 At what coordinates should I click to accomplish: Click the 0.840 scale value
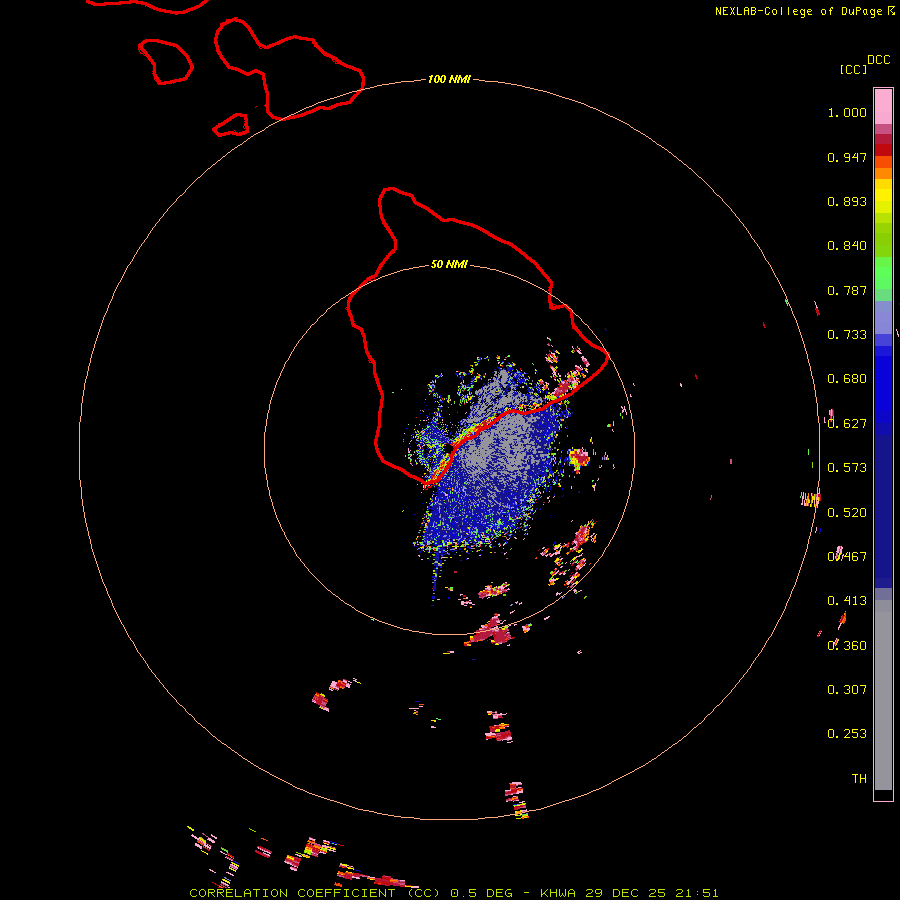click(x=847, y=246)
